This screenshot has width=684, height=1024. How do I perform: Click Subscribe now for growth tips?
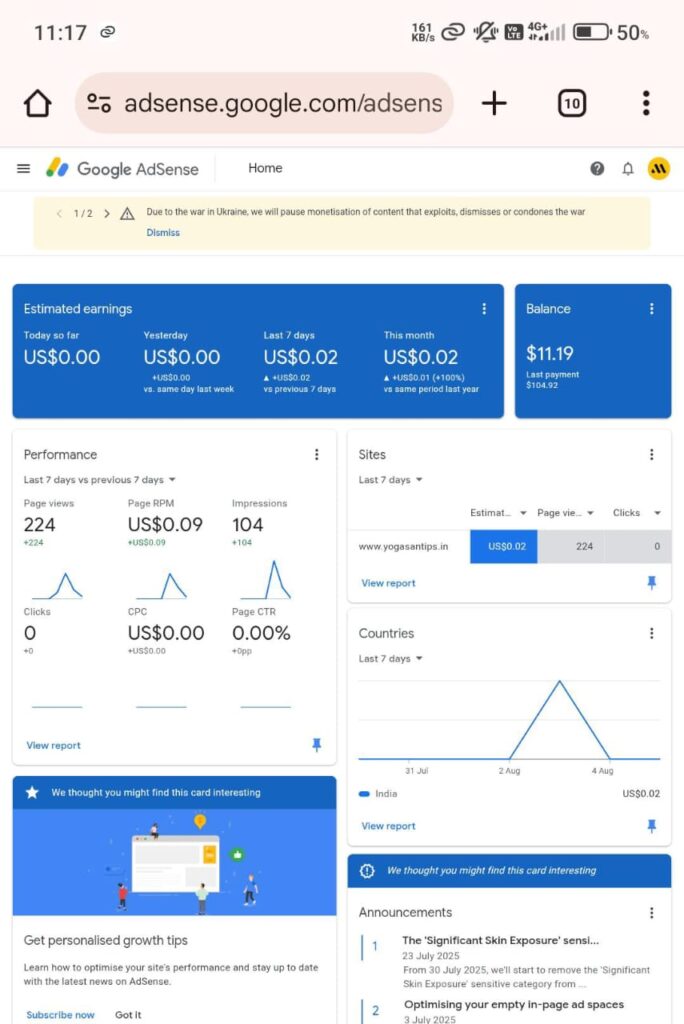(60, 1015)
